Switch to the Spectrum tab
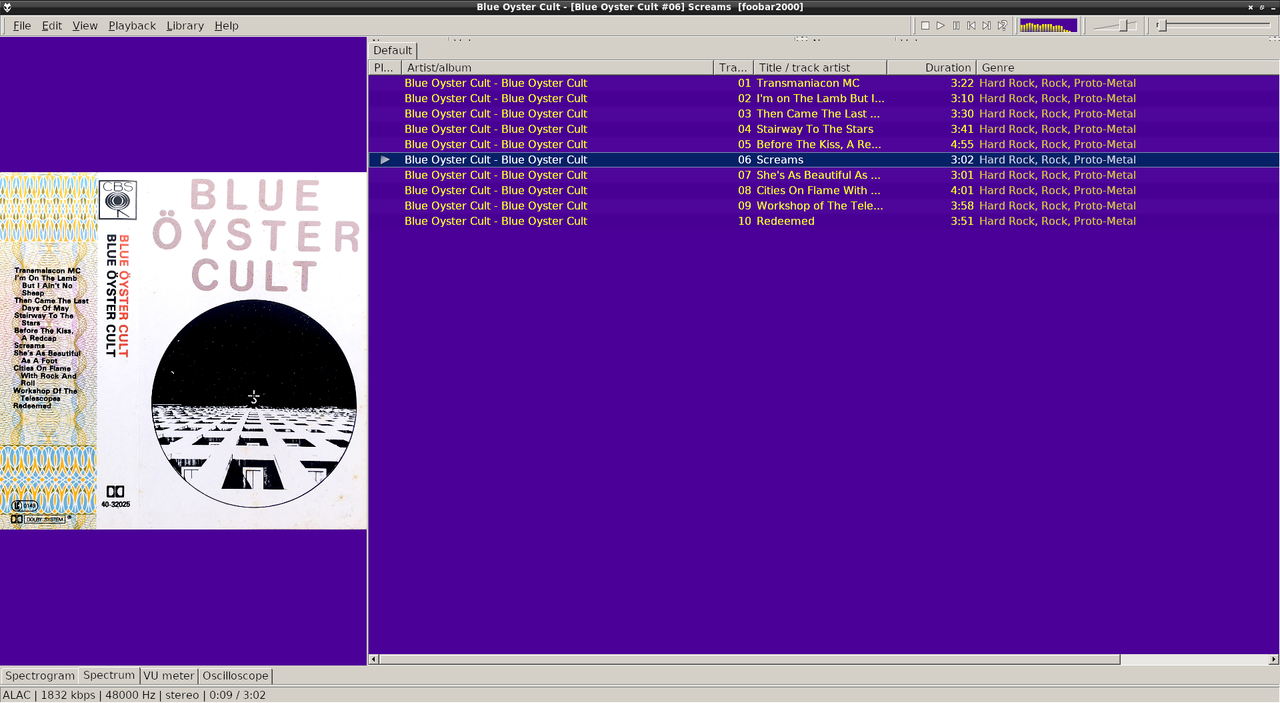The width and height of the screenshot is (1280, 703). point(109,676)
